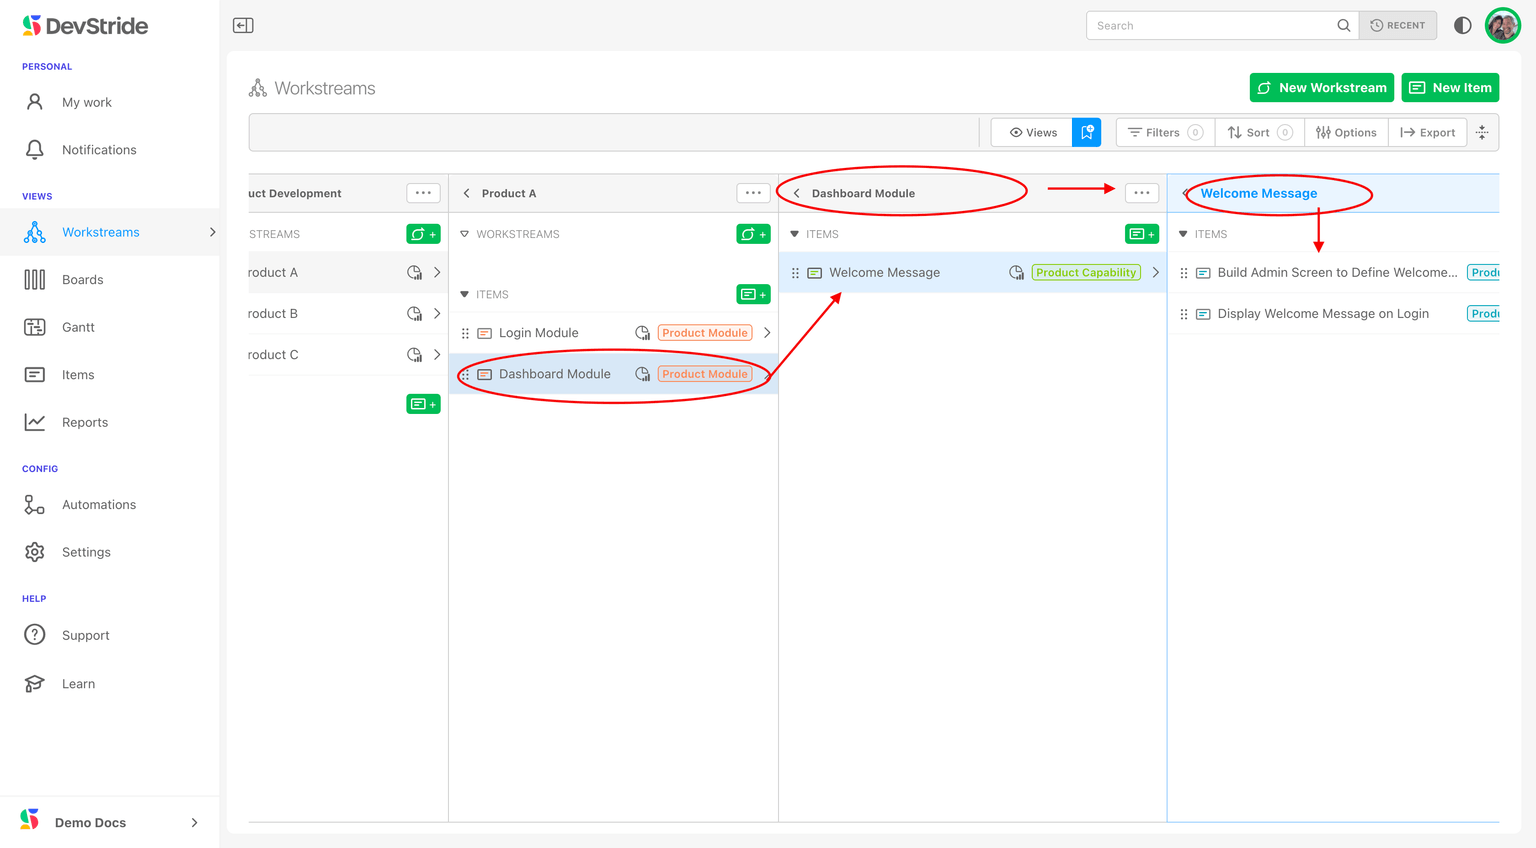Viewport: 1536px width, 848px height.
Task: Click the New Workstream button
Action: coord(1321,88)
